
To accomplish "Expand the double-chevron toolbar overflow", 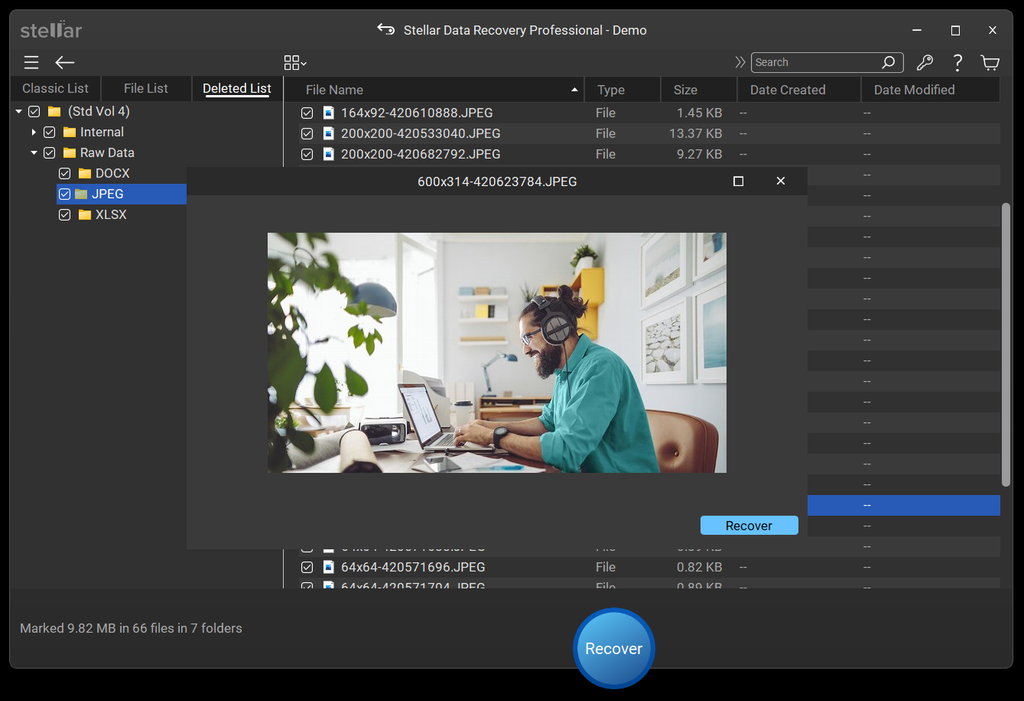I will [740, 62].
